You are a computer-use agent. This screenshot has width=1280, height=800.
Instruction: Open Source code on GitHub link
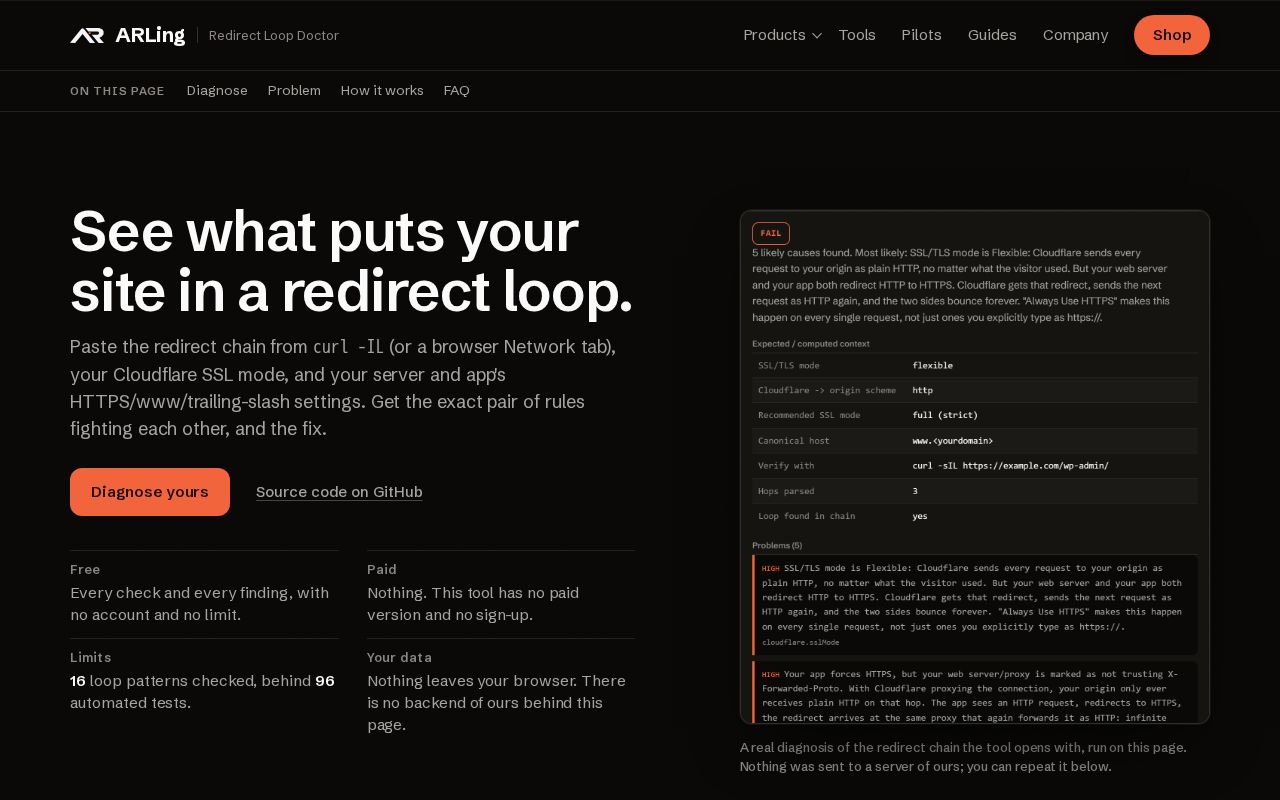(x=339, y=492)
